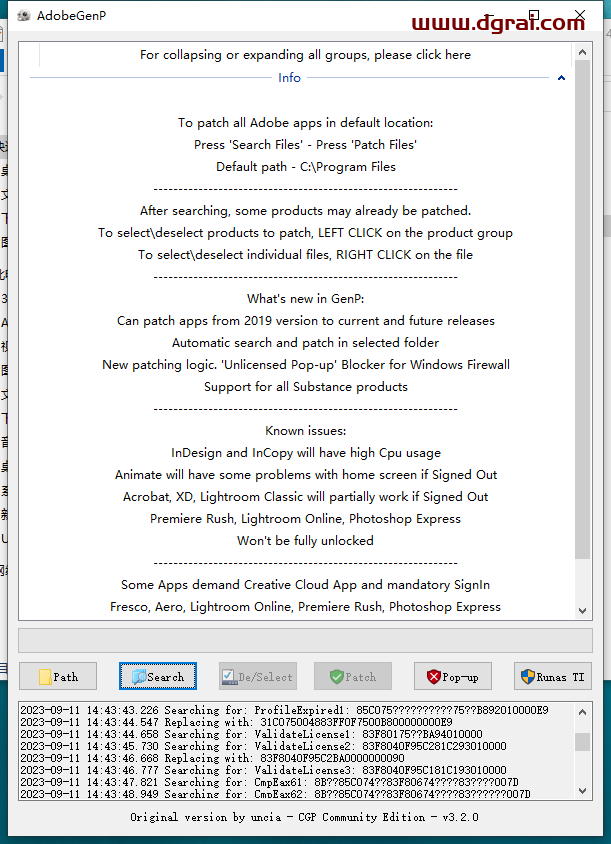Click 'Acrobat, XD, Lightroom Classic' line
Screen dimensions: 611x844
click(x=305, y=497)
